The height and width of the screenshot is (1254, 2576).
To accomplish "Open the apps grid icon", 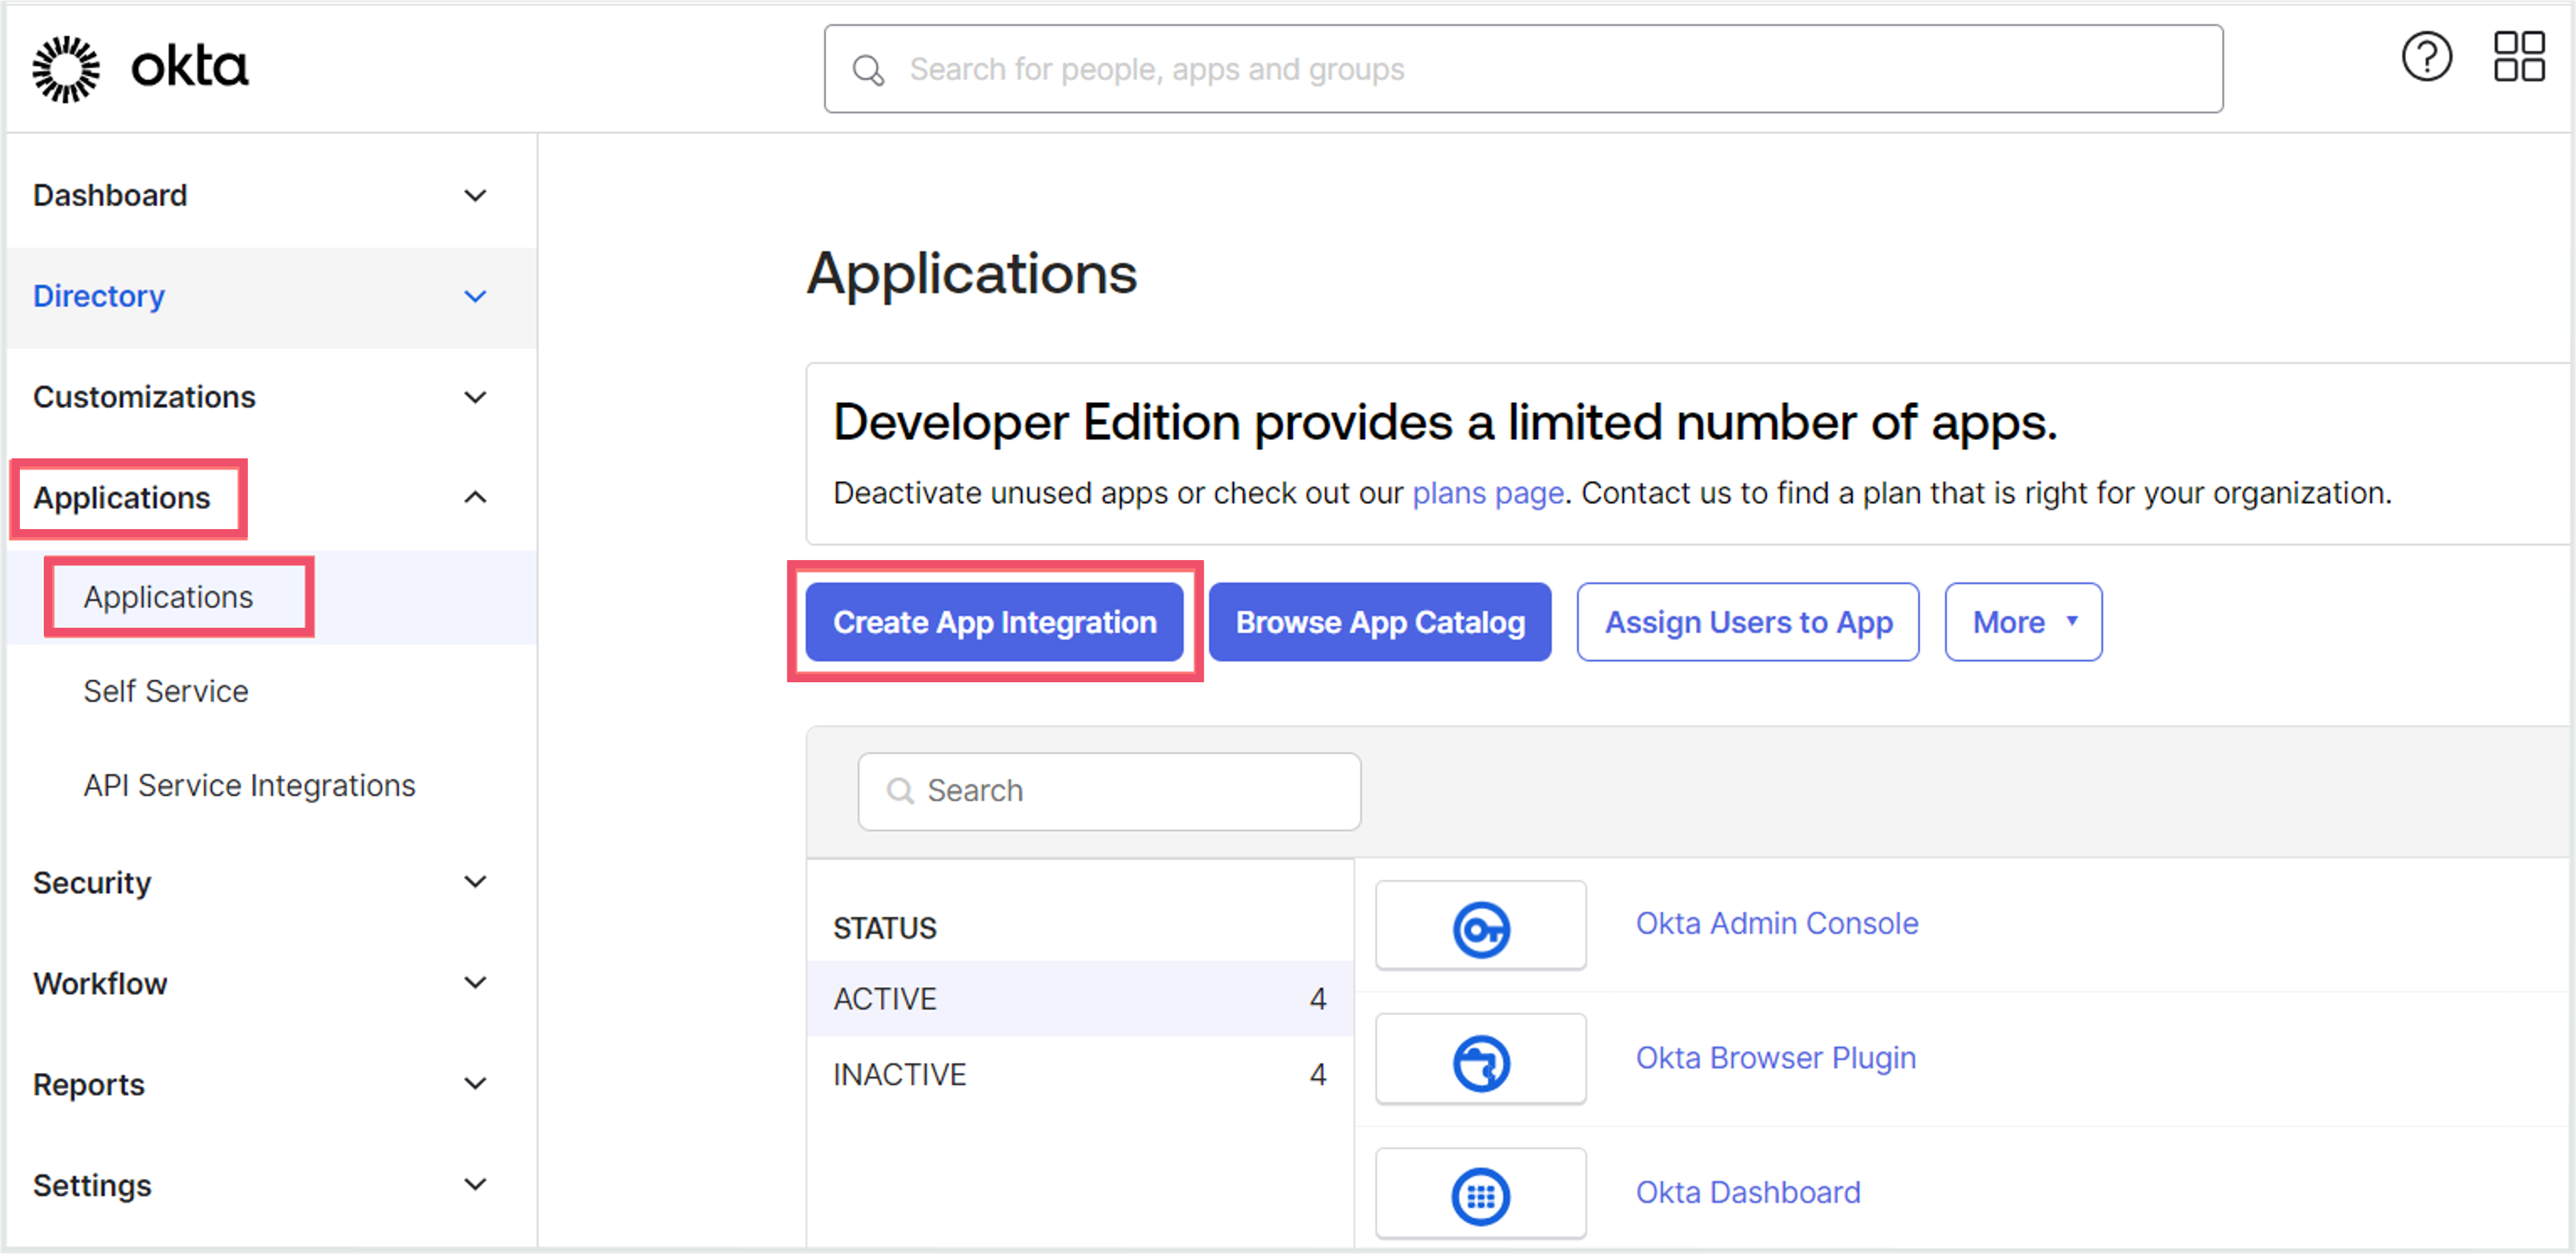I will pyautogui.click(x=2519, y=57).
